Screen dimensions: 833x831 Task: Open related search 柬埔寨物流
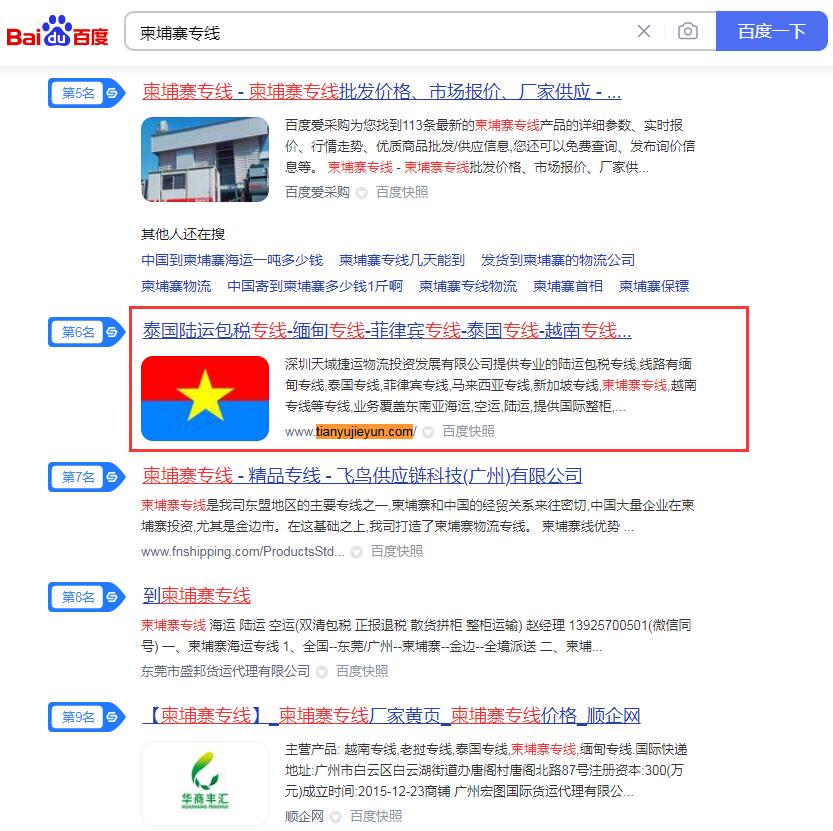click(x=176, y=286)
